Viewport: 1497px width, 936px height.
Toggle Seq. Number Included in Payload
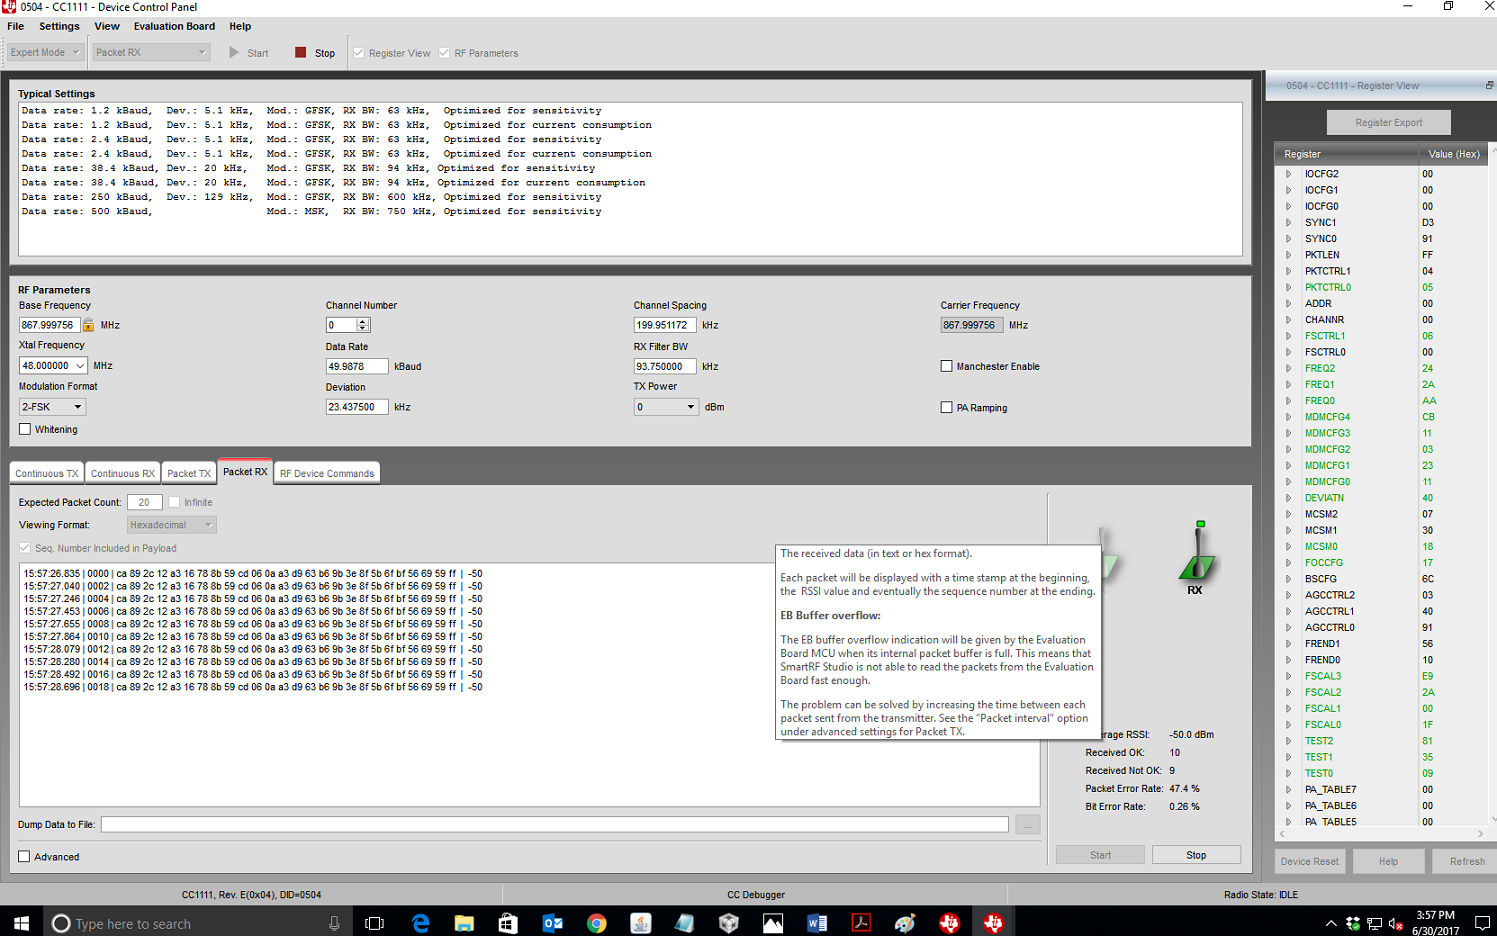(25, 548)
